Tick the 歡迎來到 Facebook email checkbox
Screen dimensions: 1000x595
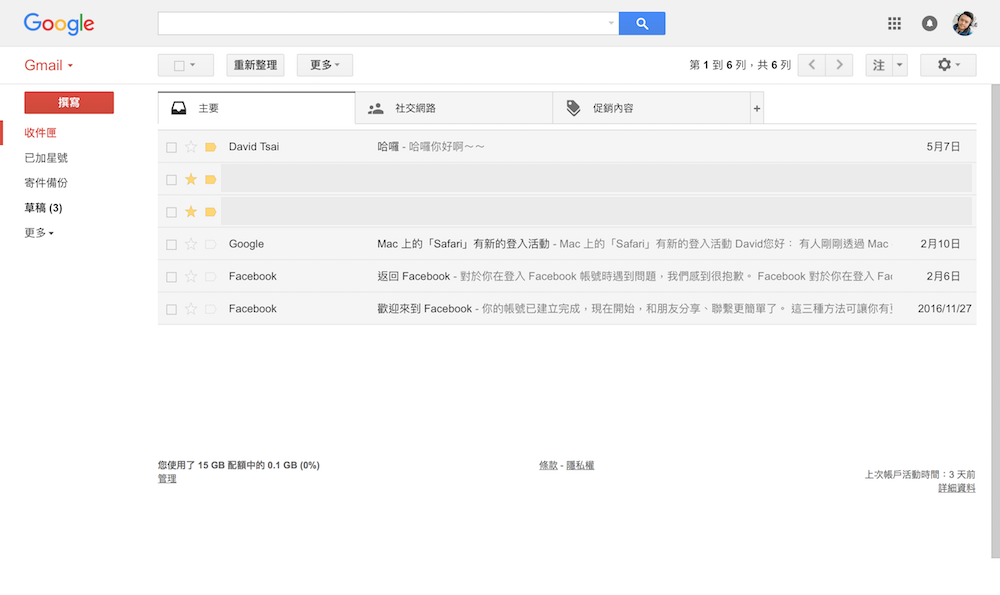[171, 309]
